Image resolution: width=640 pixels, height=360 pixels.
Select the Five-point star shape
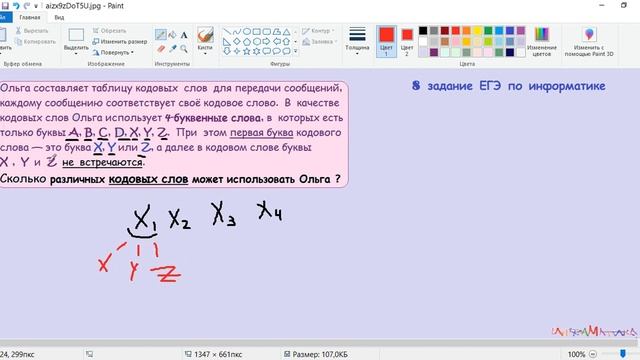pos(247,51)
